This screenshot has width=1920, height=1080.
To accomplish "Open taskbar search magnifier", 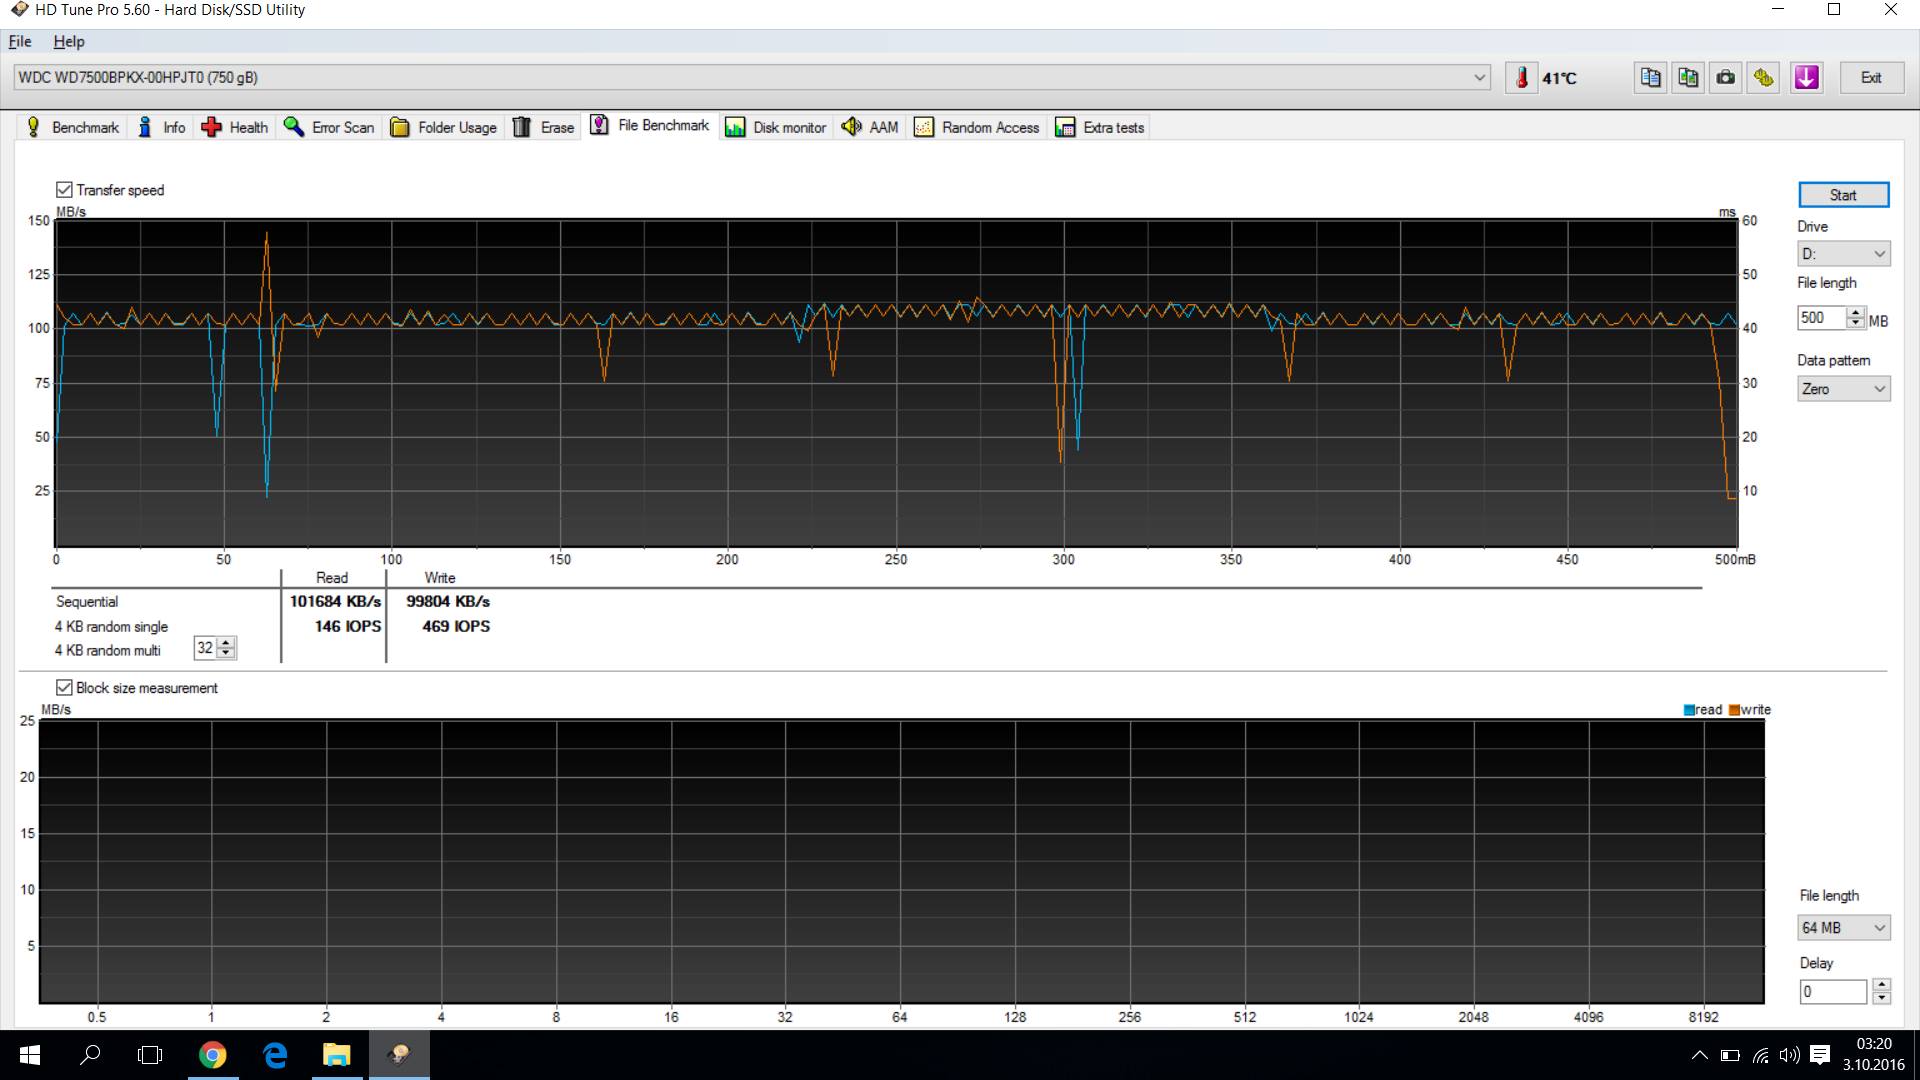I will (x=90, y=1055).
